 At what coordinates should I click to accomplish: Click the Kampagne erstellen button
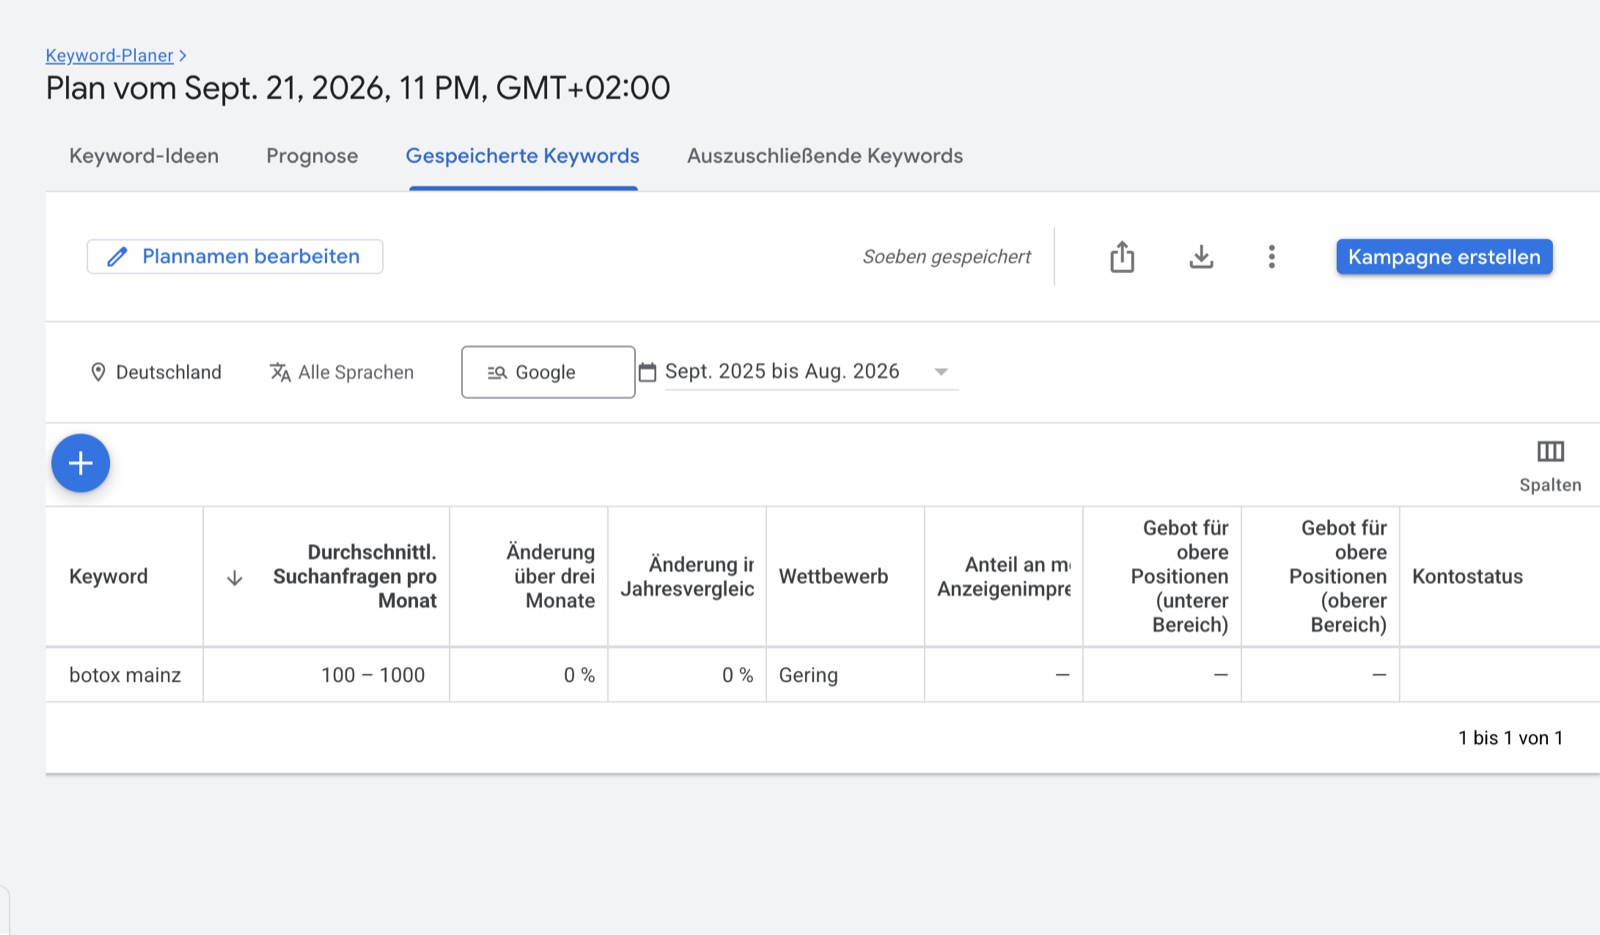click(1444, 257)
